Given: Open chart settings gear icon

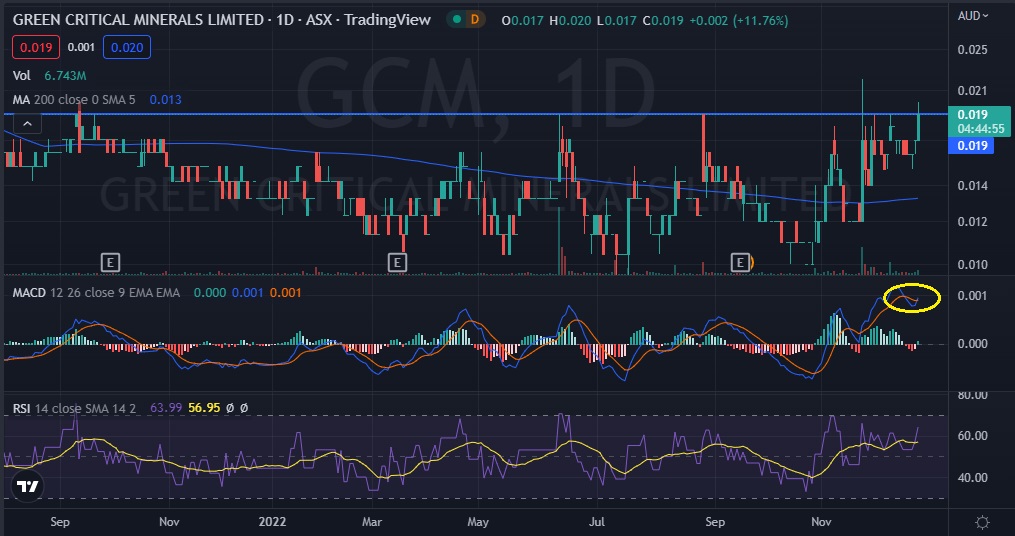Looking at the screenshot, I should [x=982, y=522].
